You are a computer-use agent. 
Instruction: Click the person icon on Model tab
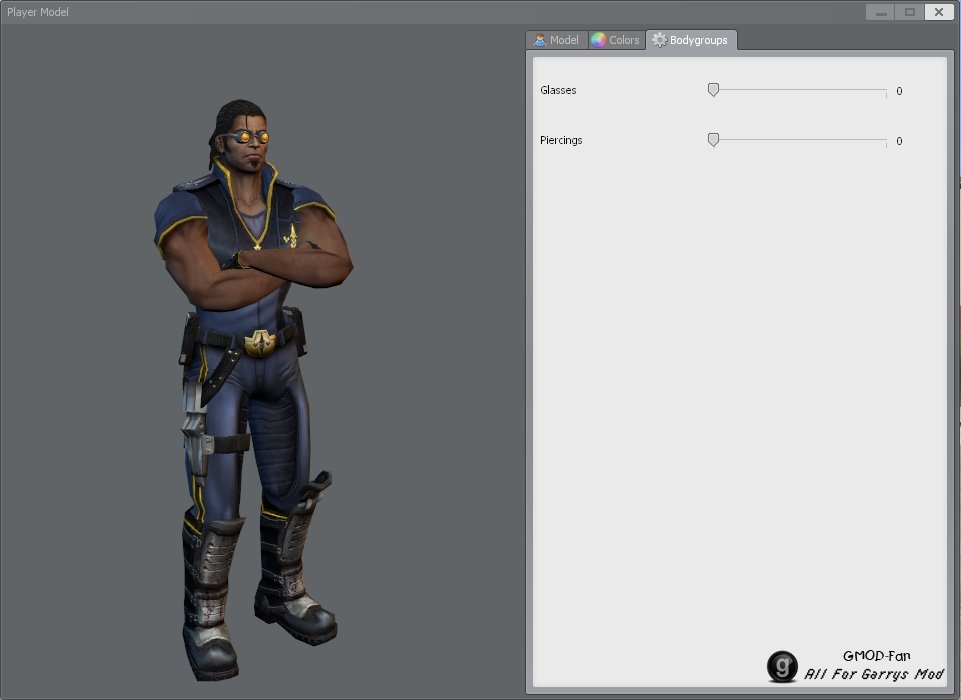pyautogui.click(x=539, y=40)
